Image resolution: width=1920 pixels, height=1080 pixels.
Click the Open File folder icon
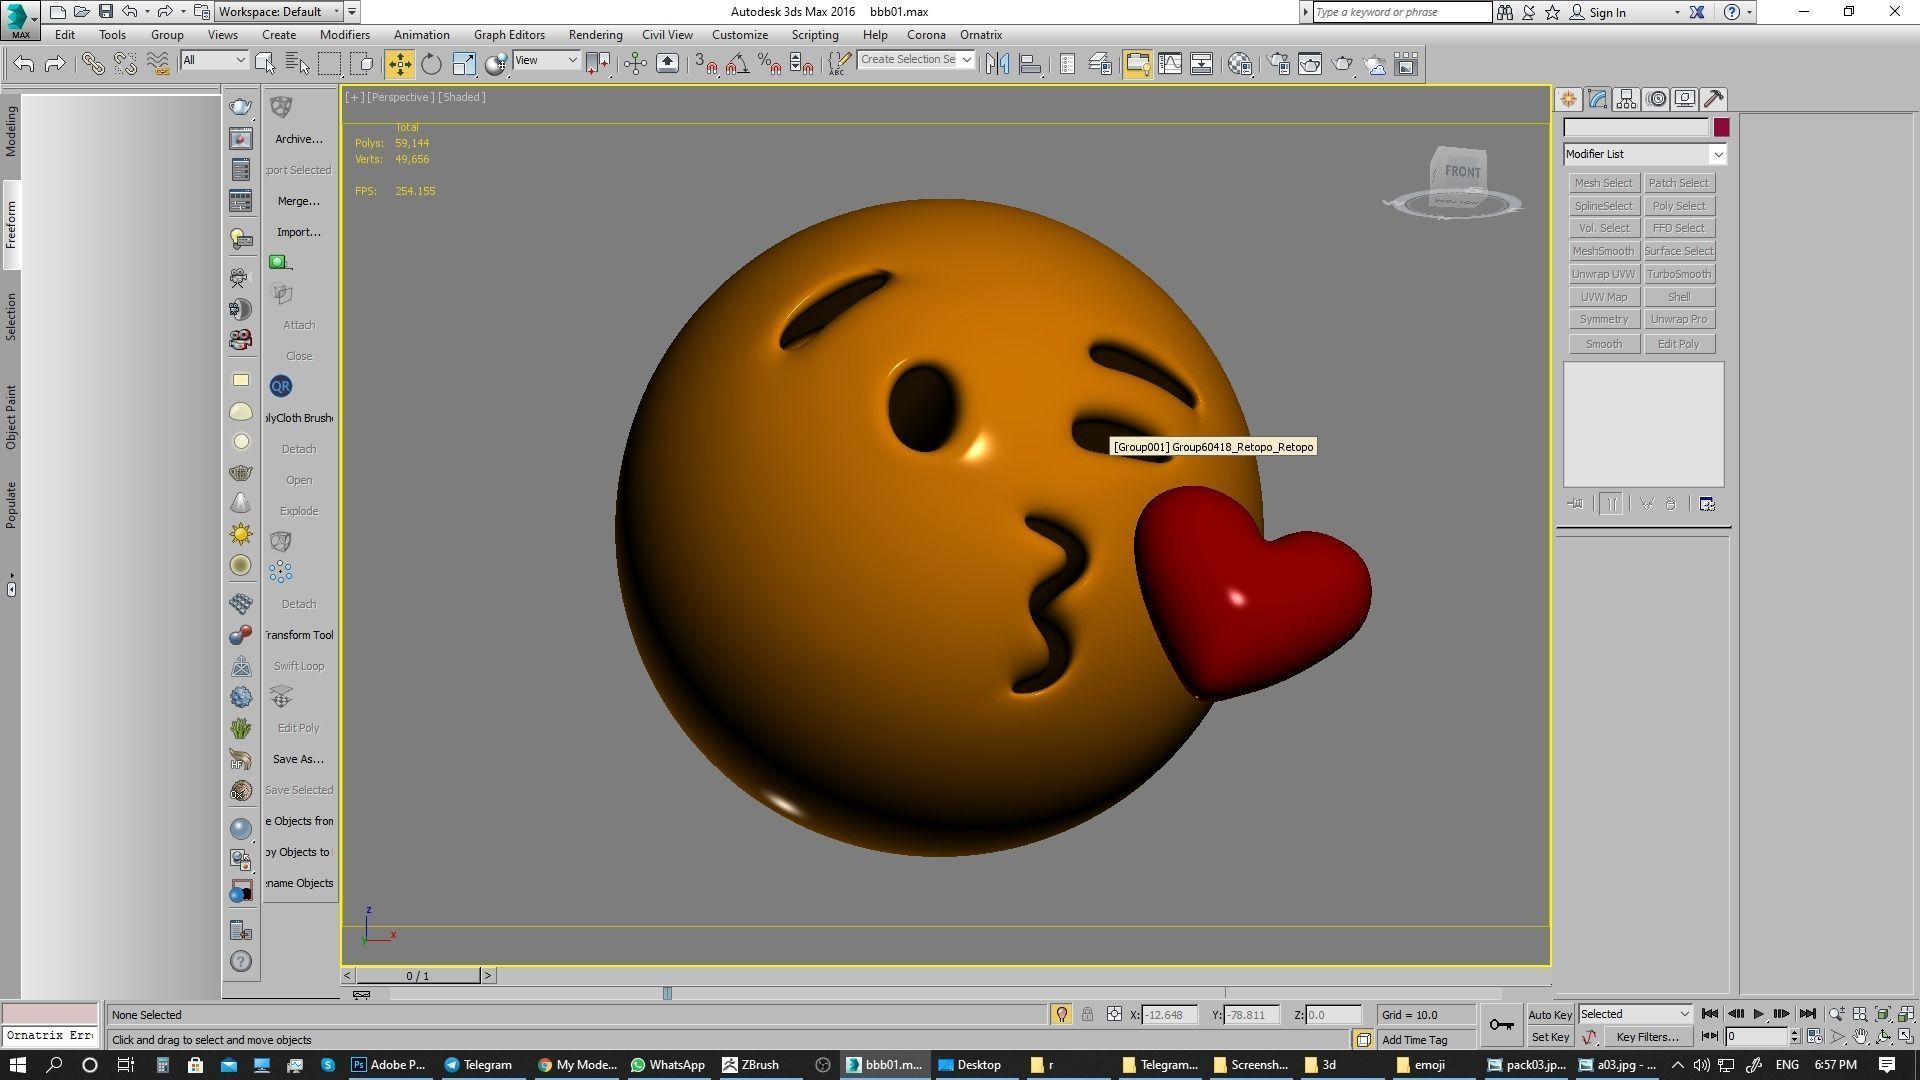point(81,12)
